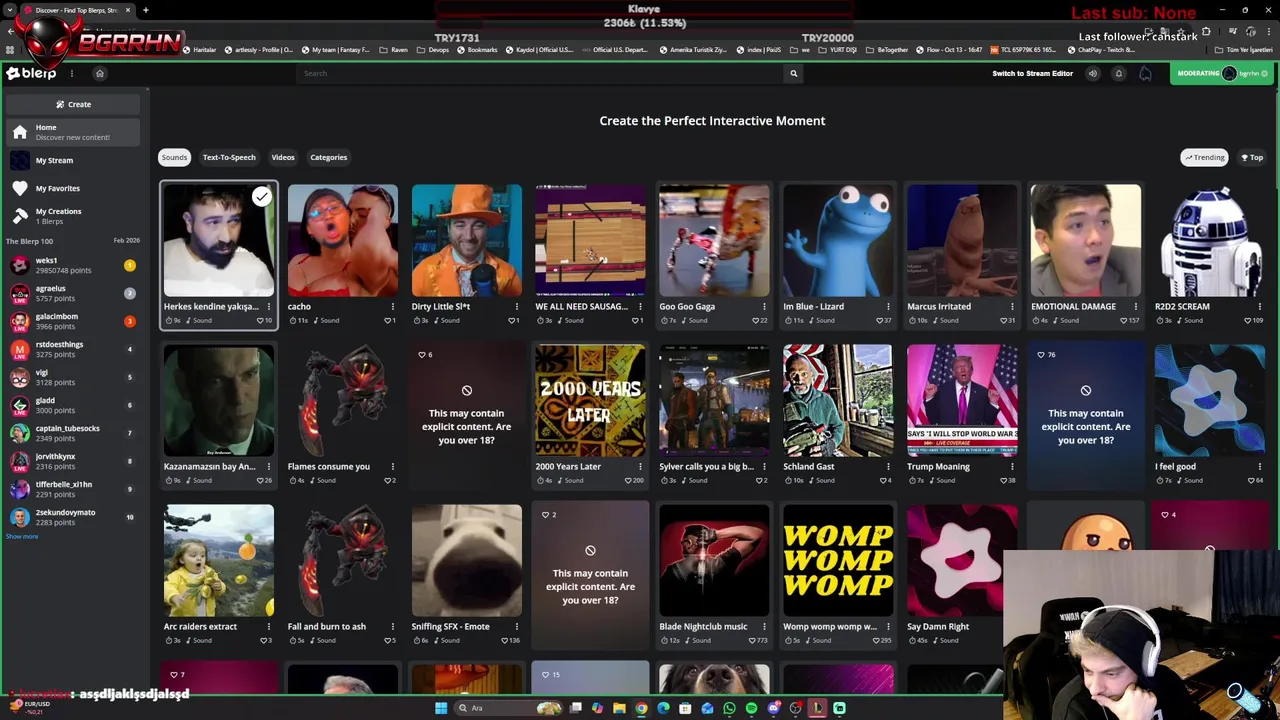Click the home icon in top bar
Image resolution: width=1280 pixels, height=720 pixels.
tap(100, 73)
